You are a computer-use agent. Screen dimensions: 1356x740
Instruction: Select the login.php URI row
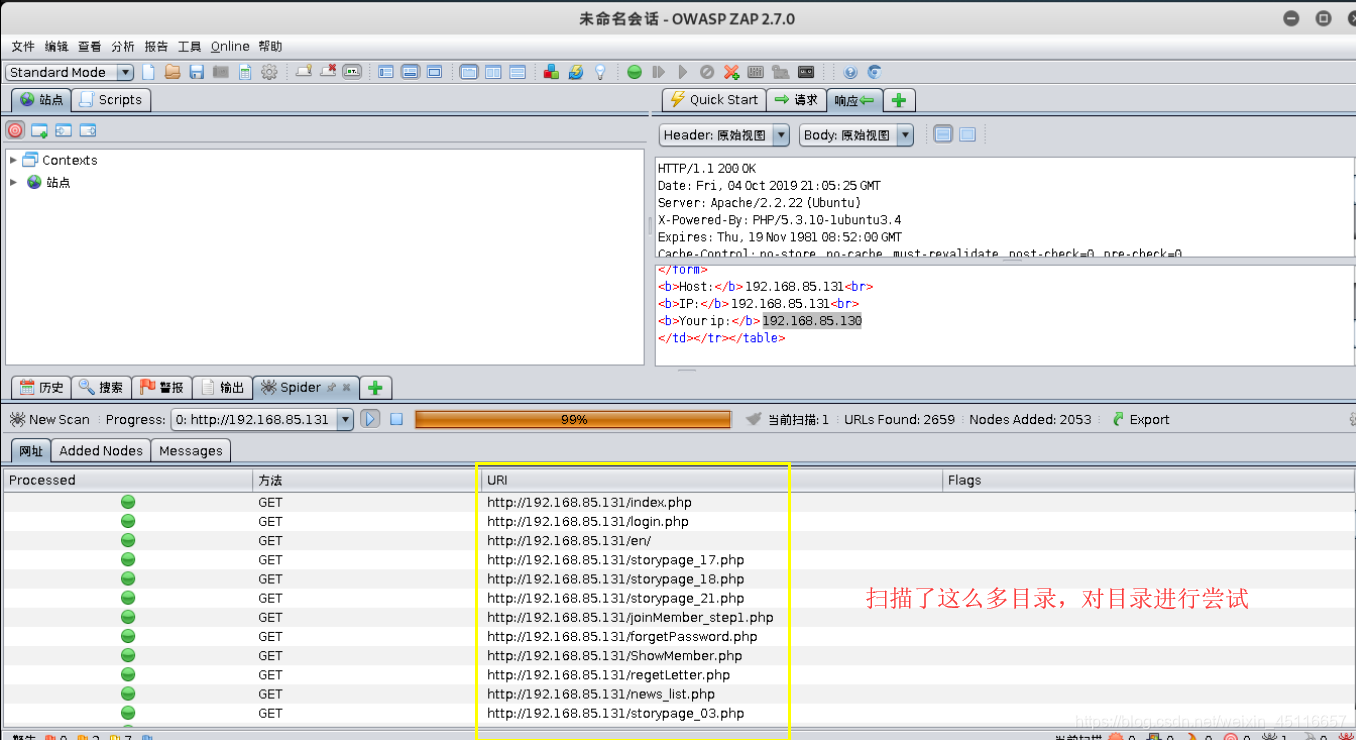[x=678, y=521]
